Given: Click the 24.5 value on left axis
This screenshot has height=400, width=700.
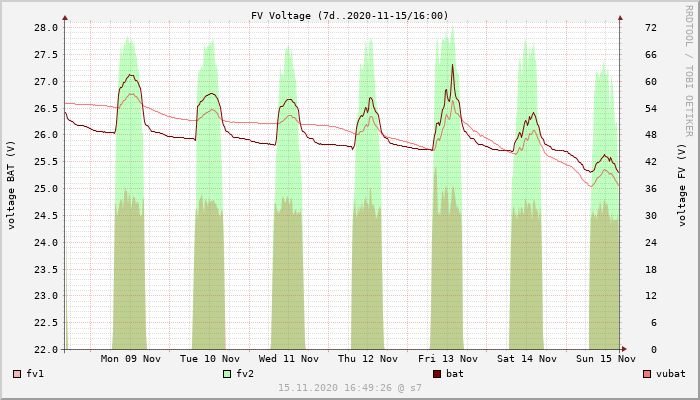Looking at the screenshot, I should tap(46, 216).
